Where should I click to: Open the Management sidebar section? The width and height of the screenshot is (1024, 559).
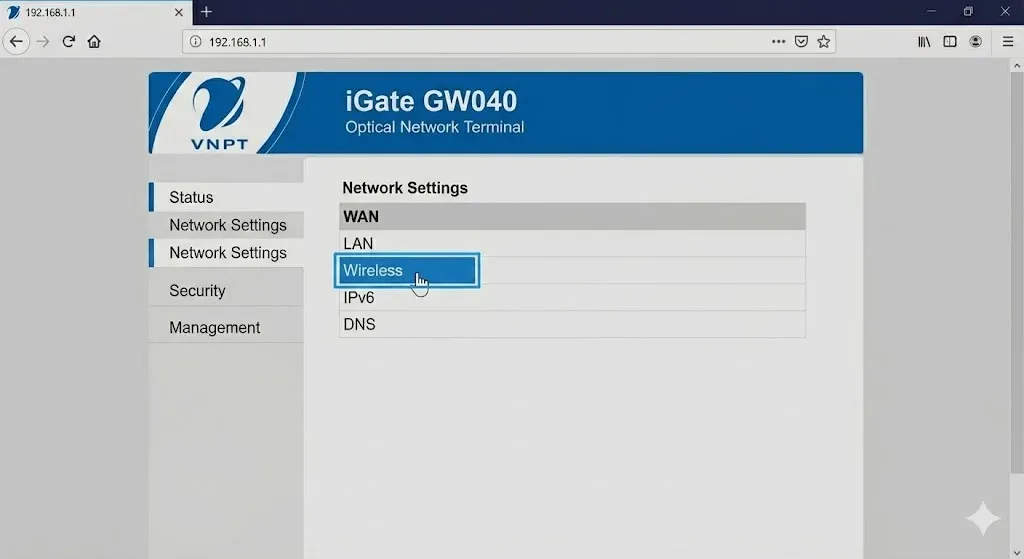pos(227,327)
